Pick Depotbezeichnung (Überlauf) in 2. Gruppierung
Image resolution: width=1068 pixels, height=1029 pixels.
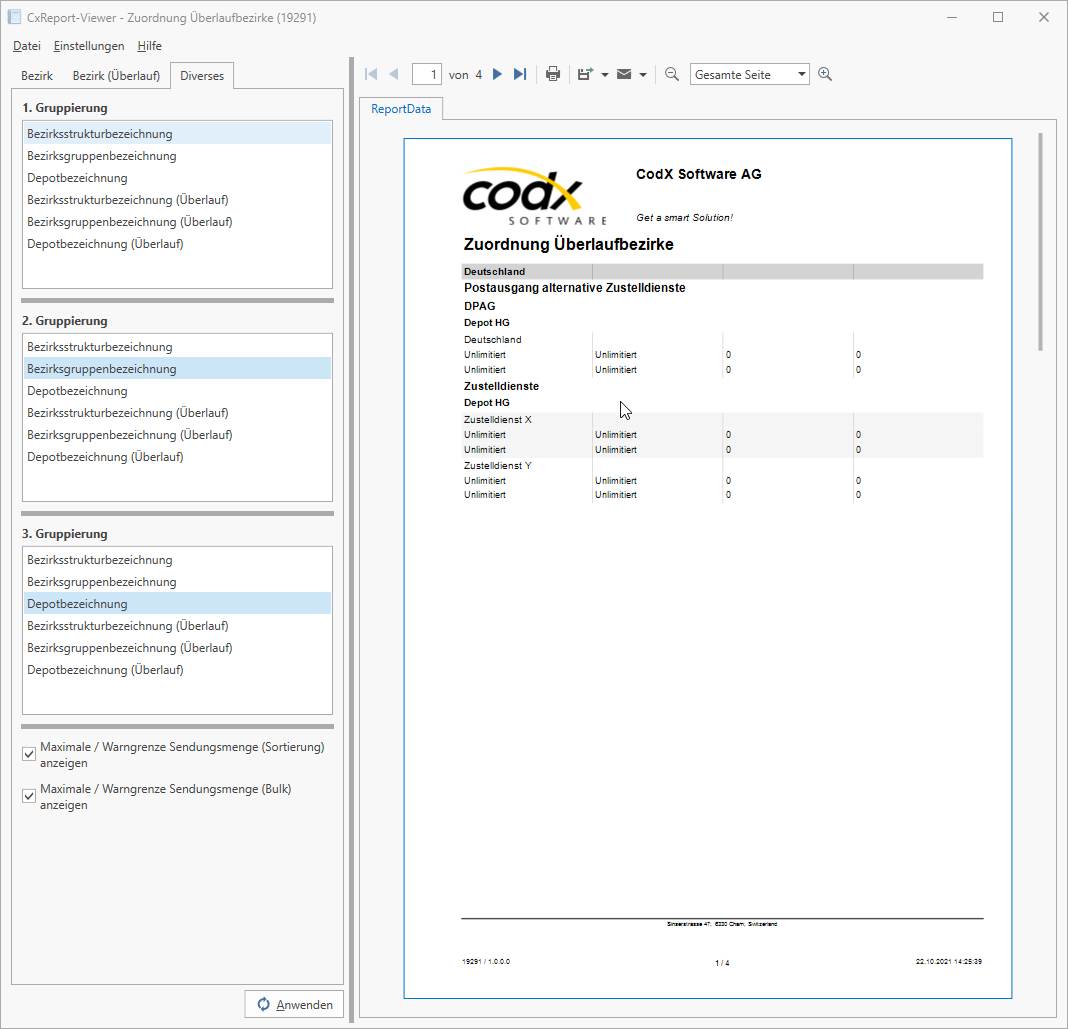tap(177, 457)
